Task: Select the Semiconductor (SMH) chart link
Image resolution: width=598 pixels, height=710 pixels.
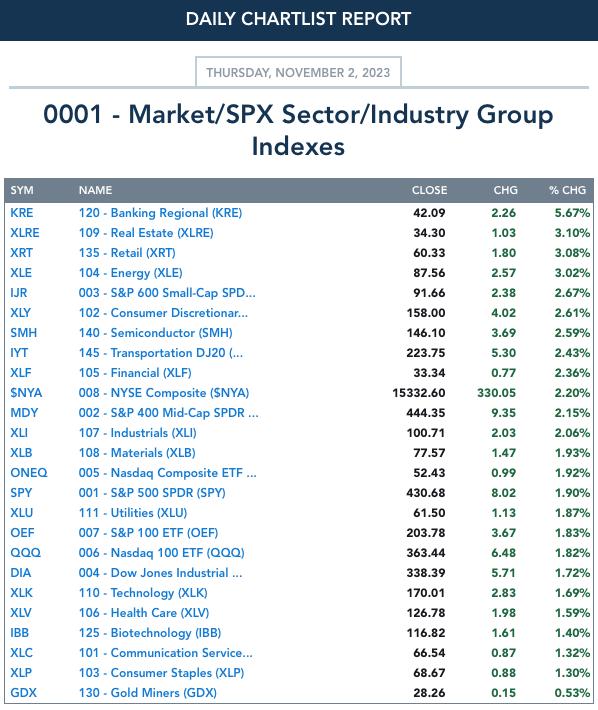Action: pos(155,333)
